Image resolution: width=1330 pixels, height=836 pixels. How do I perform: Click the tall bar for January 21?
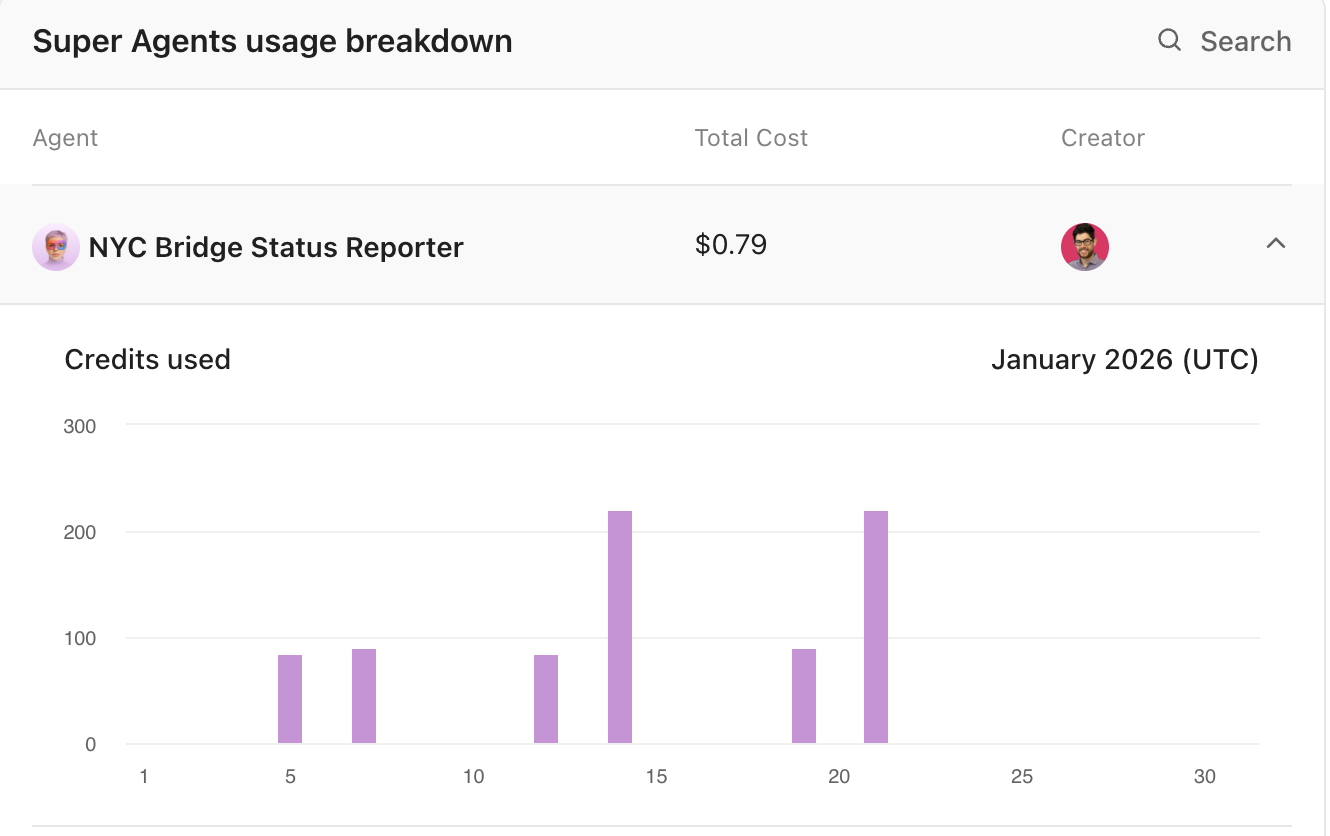[x=876, y=627]
